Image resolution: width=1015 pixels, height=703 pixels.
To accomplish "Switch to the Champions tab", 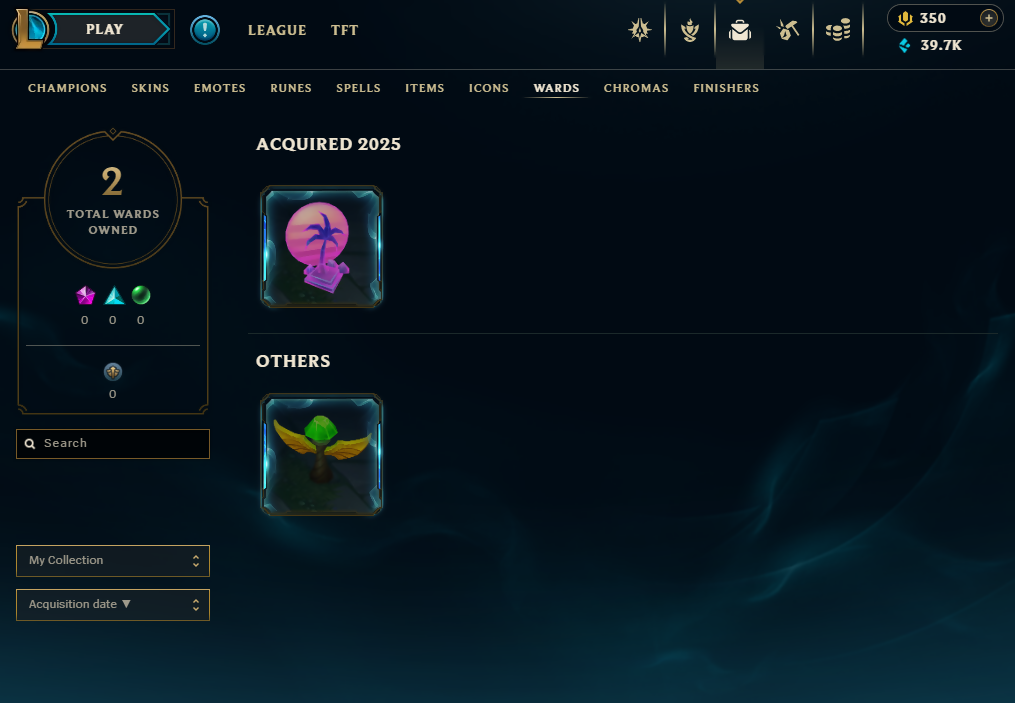I will 67,88.
